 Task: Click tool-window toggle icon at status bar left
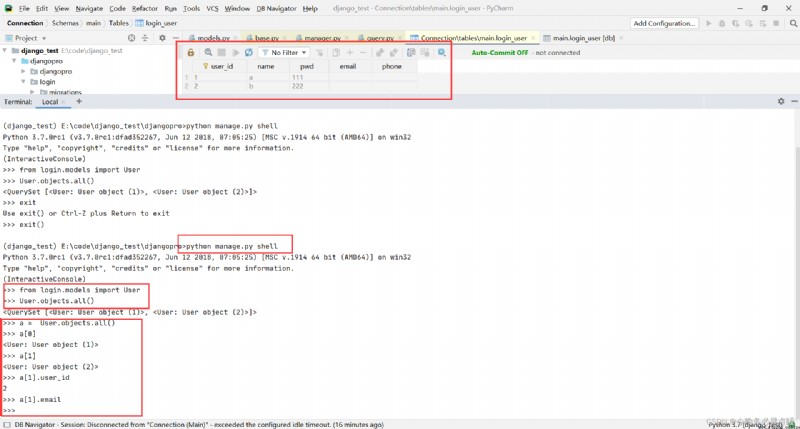click(7, 424)
